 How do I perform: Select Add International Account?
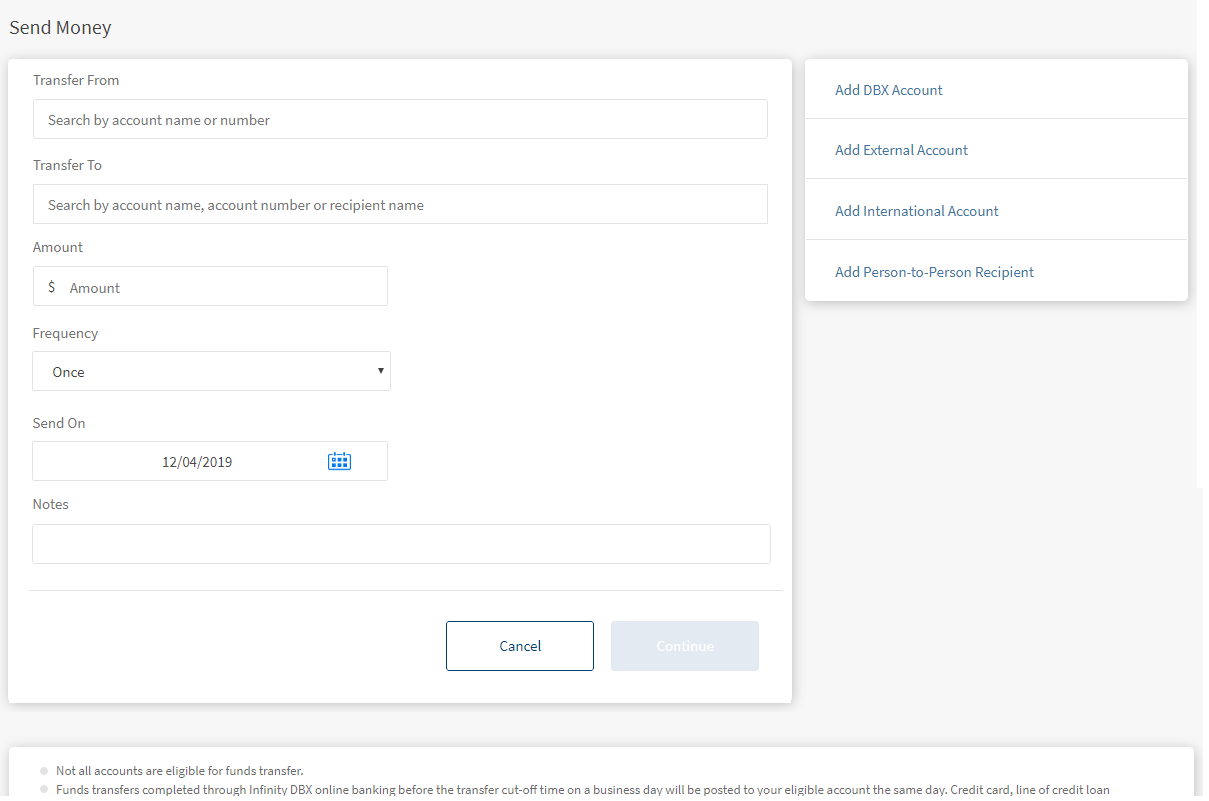916,211
